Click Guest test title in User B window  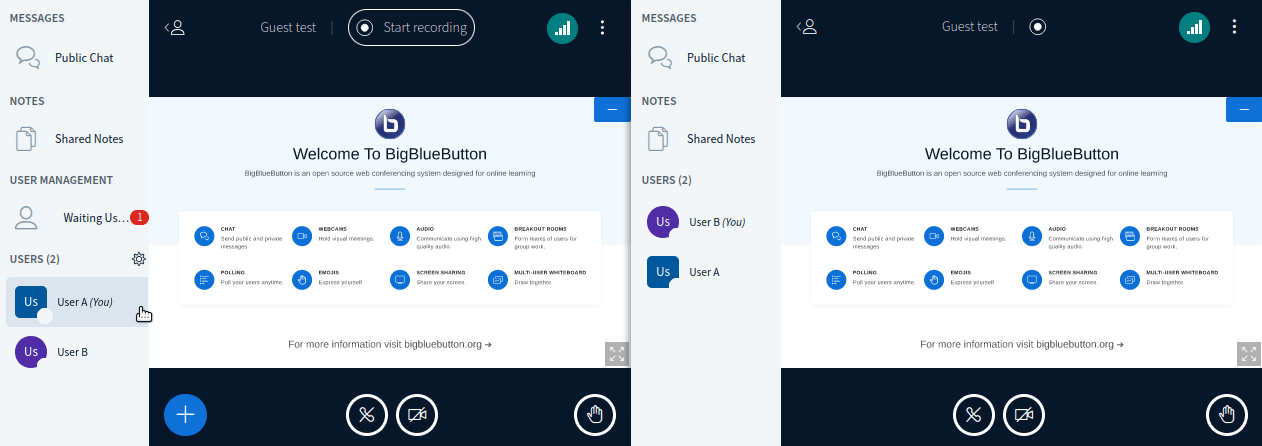(x=970, y=27)
